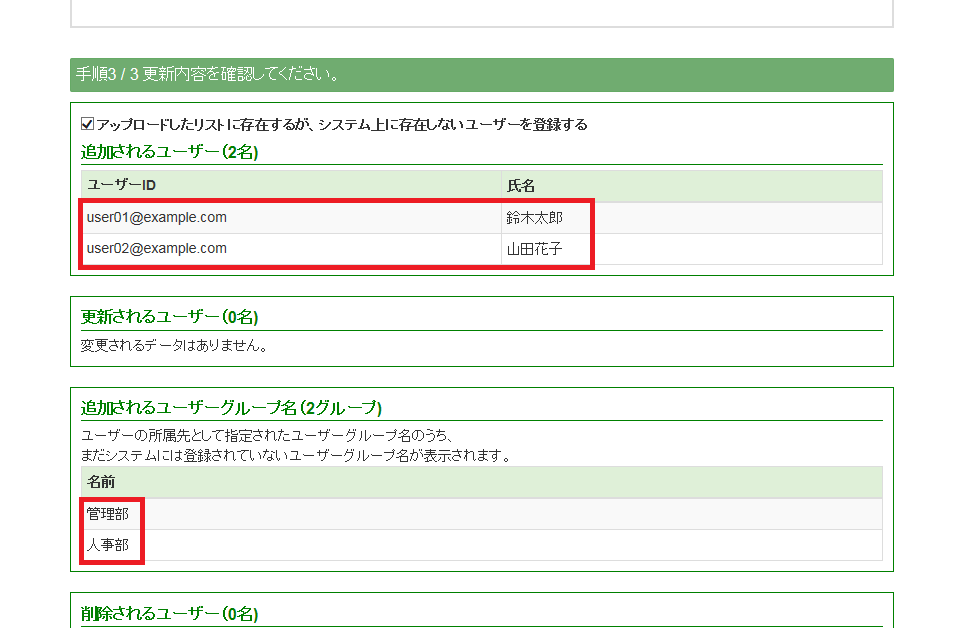This screenshot has width=963, height=628.
Task: Click the ユーザーID column header
Action: pyautogui.click(x=291, y=186)
